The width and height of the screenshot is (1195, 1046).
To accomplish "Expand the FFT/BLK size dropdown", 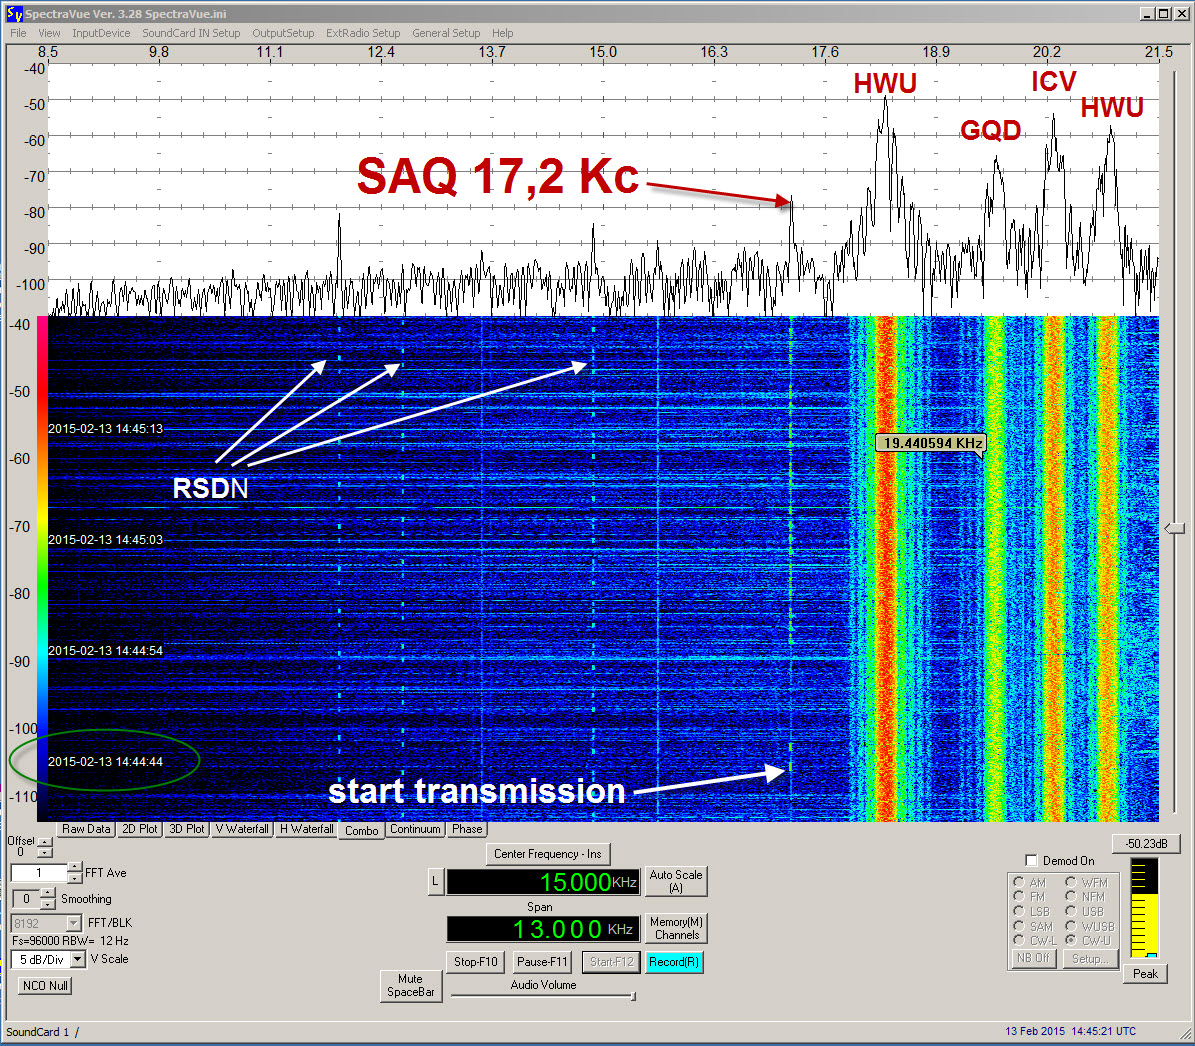I will click(x=73, y=923).
